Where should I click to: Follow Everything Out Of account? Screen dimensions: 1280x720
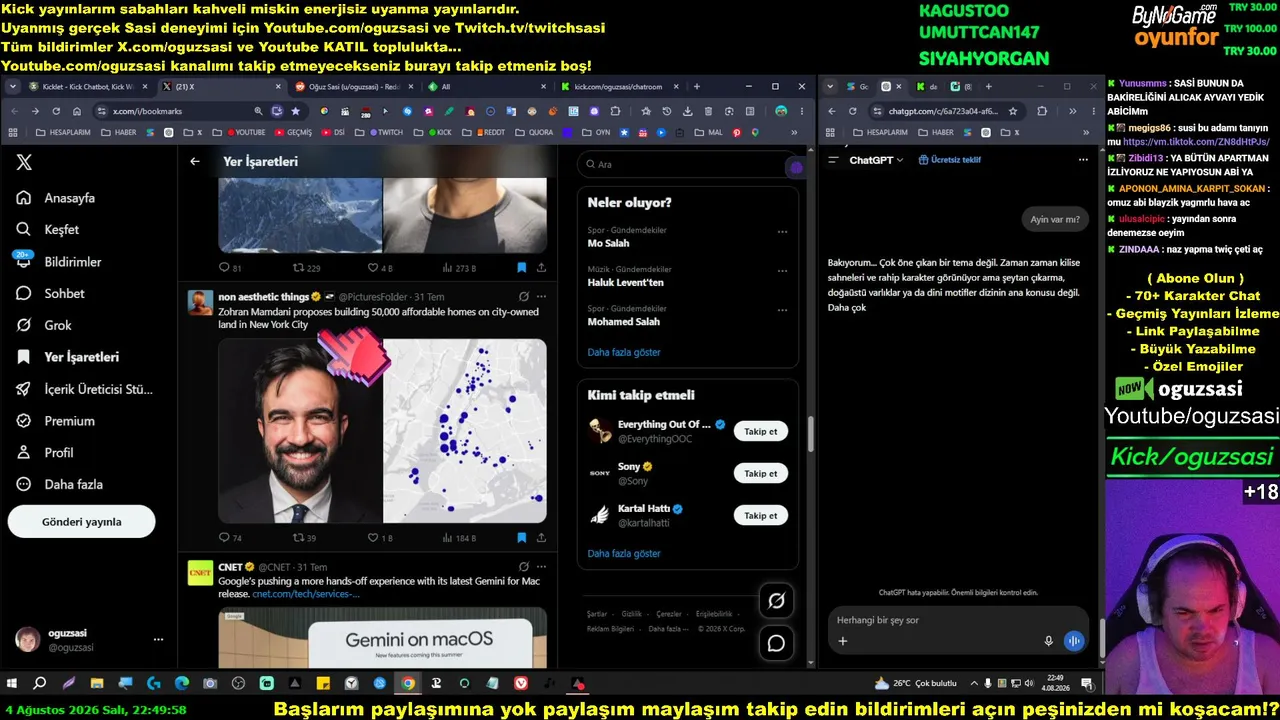pos(761,431)
